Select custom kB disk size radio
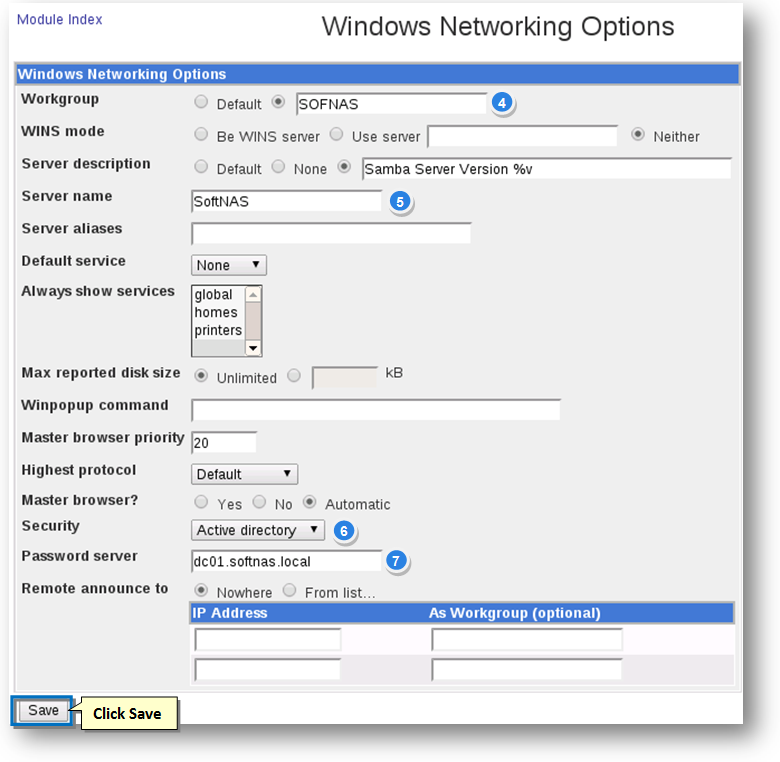 (x=294, y=376)
